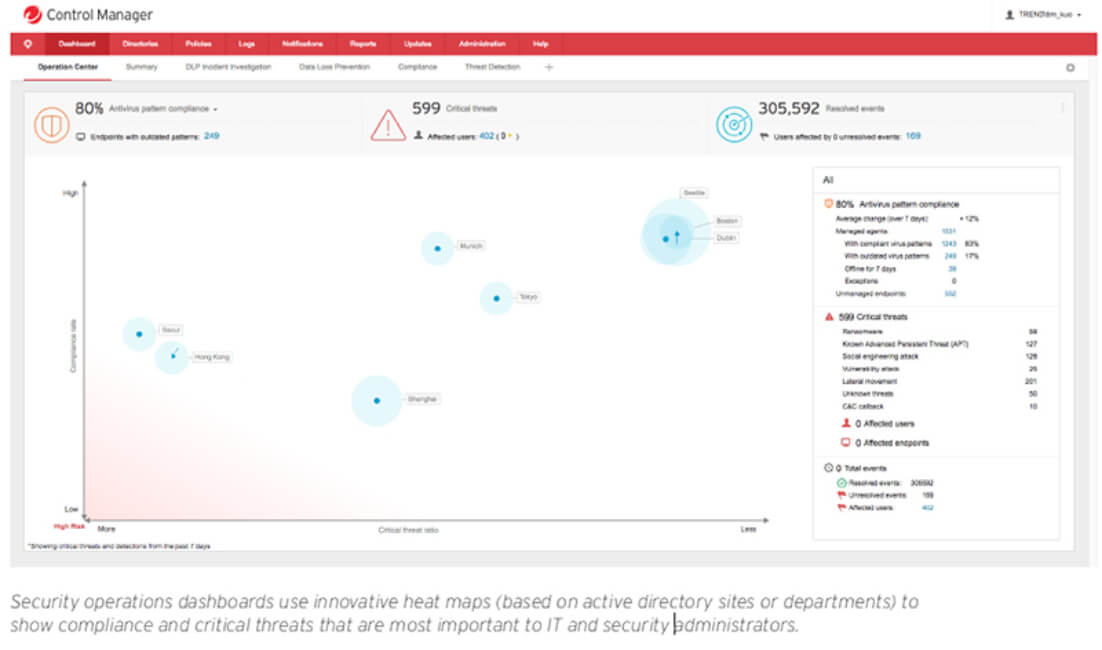
Task: Select the Hong Kong bubble on the heat map
Action: pyautogui.click(x=172, y=357)
